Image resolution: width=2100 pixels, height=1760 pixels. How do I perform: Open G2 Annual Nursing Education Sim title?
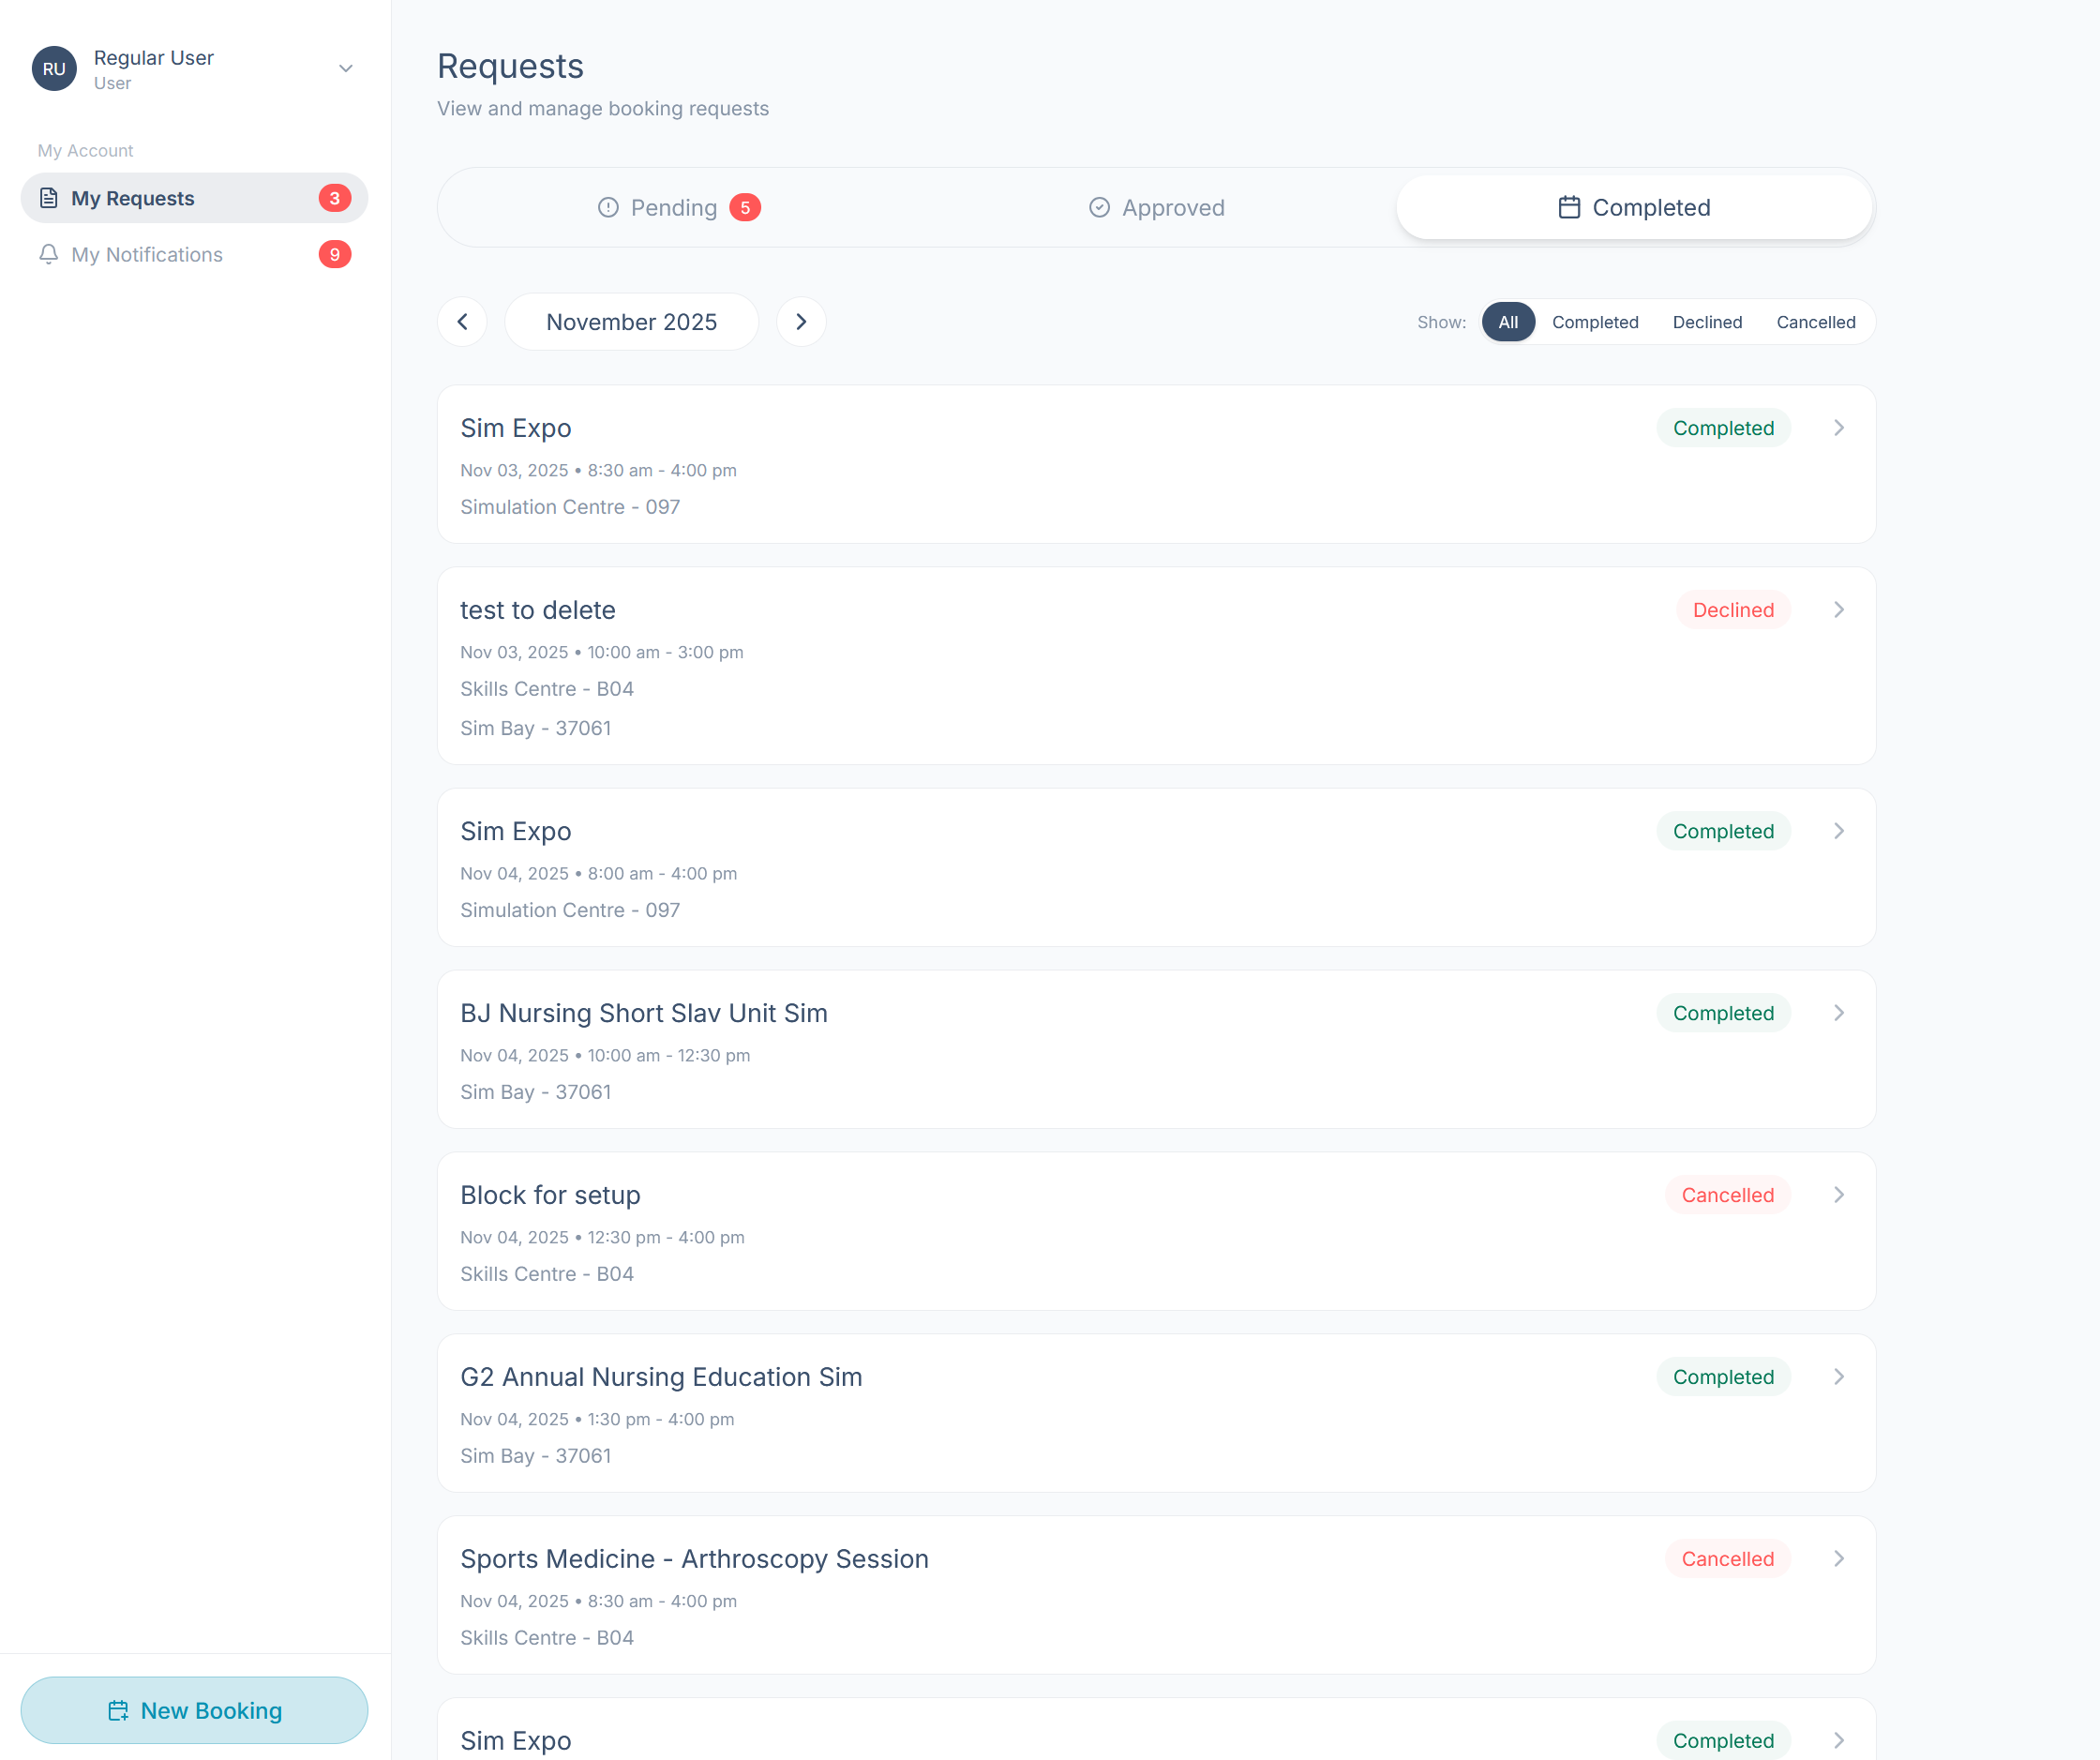pos(661,1377)
